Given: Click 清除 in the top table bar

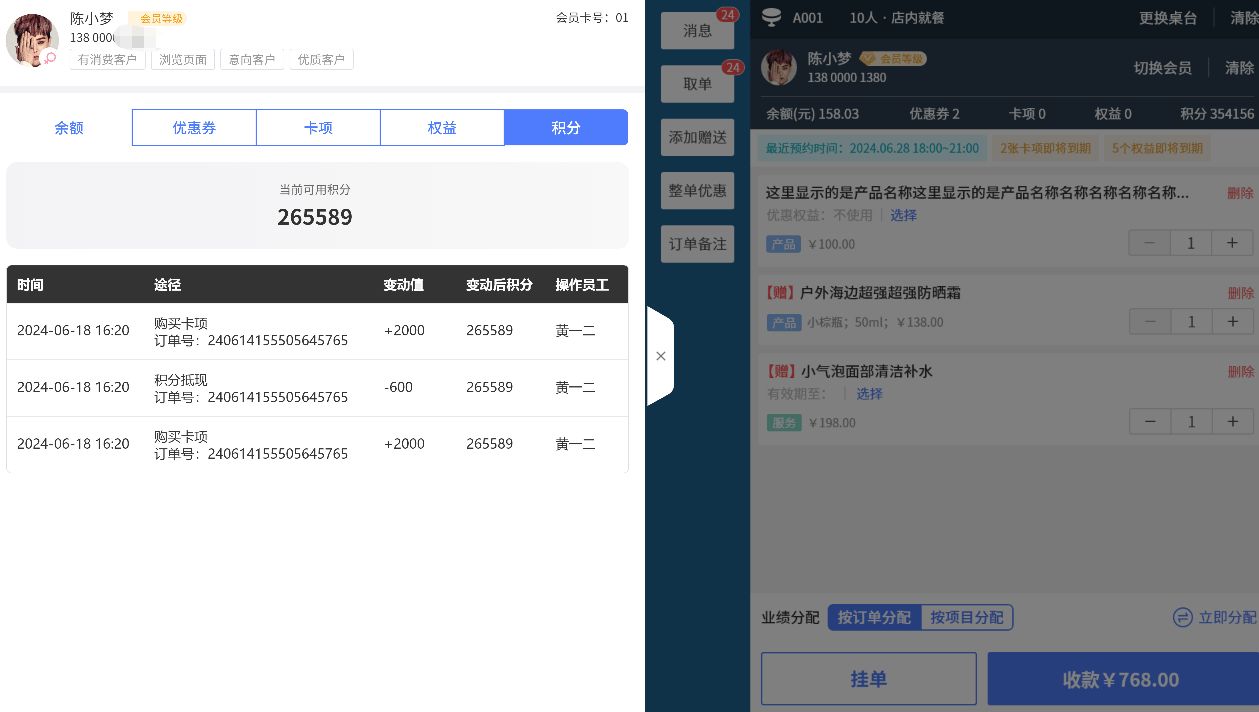Looking at the screenshot, I should 1244,18.
